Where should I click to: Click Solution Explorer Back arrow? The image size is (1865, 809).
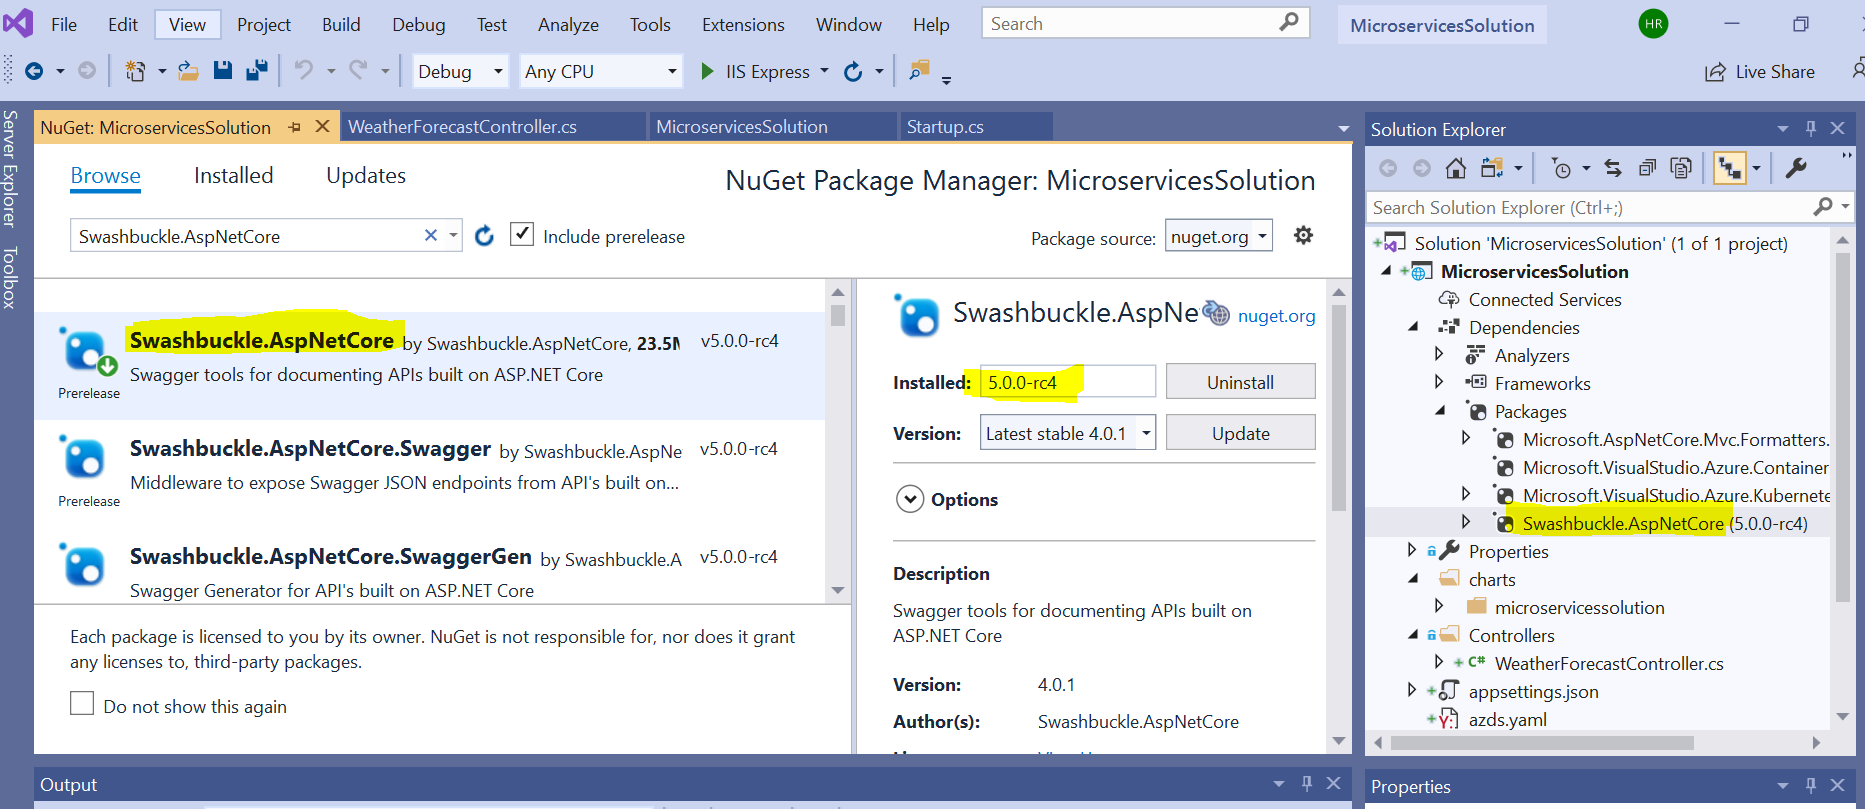tap(1388, 168)
